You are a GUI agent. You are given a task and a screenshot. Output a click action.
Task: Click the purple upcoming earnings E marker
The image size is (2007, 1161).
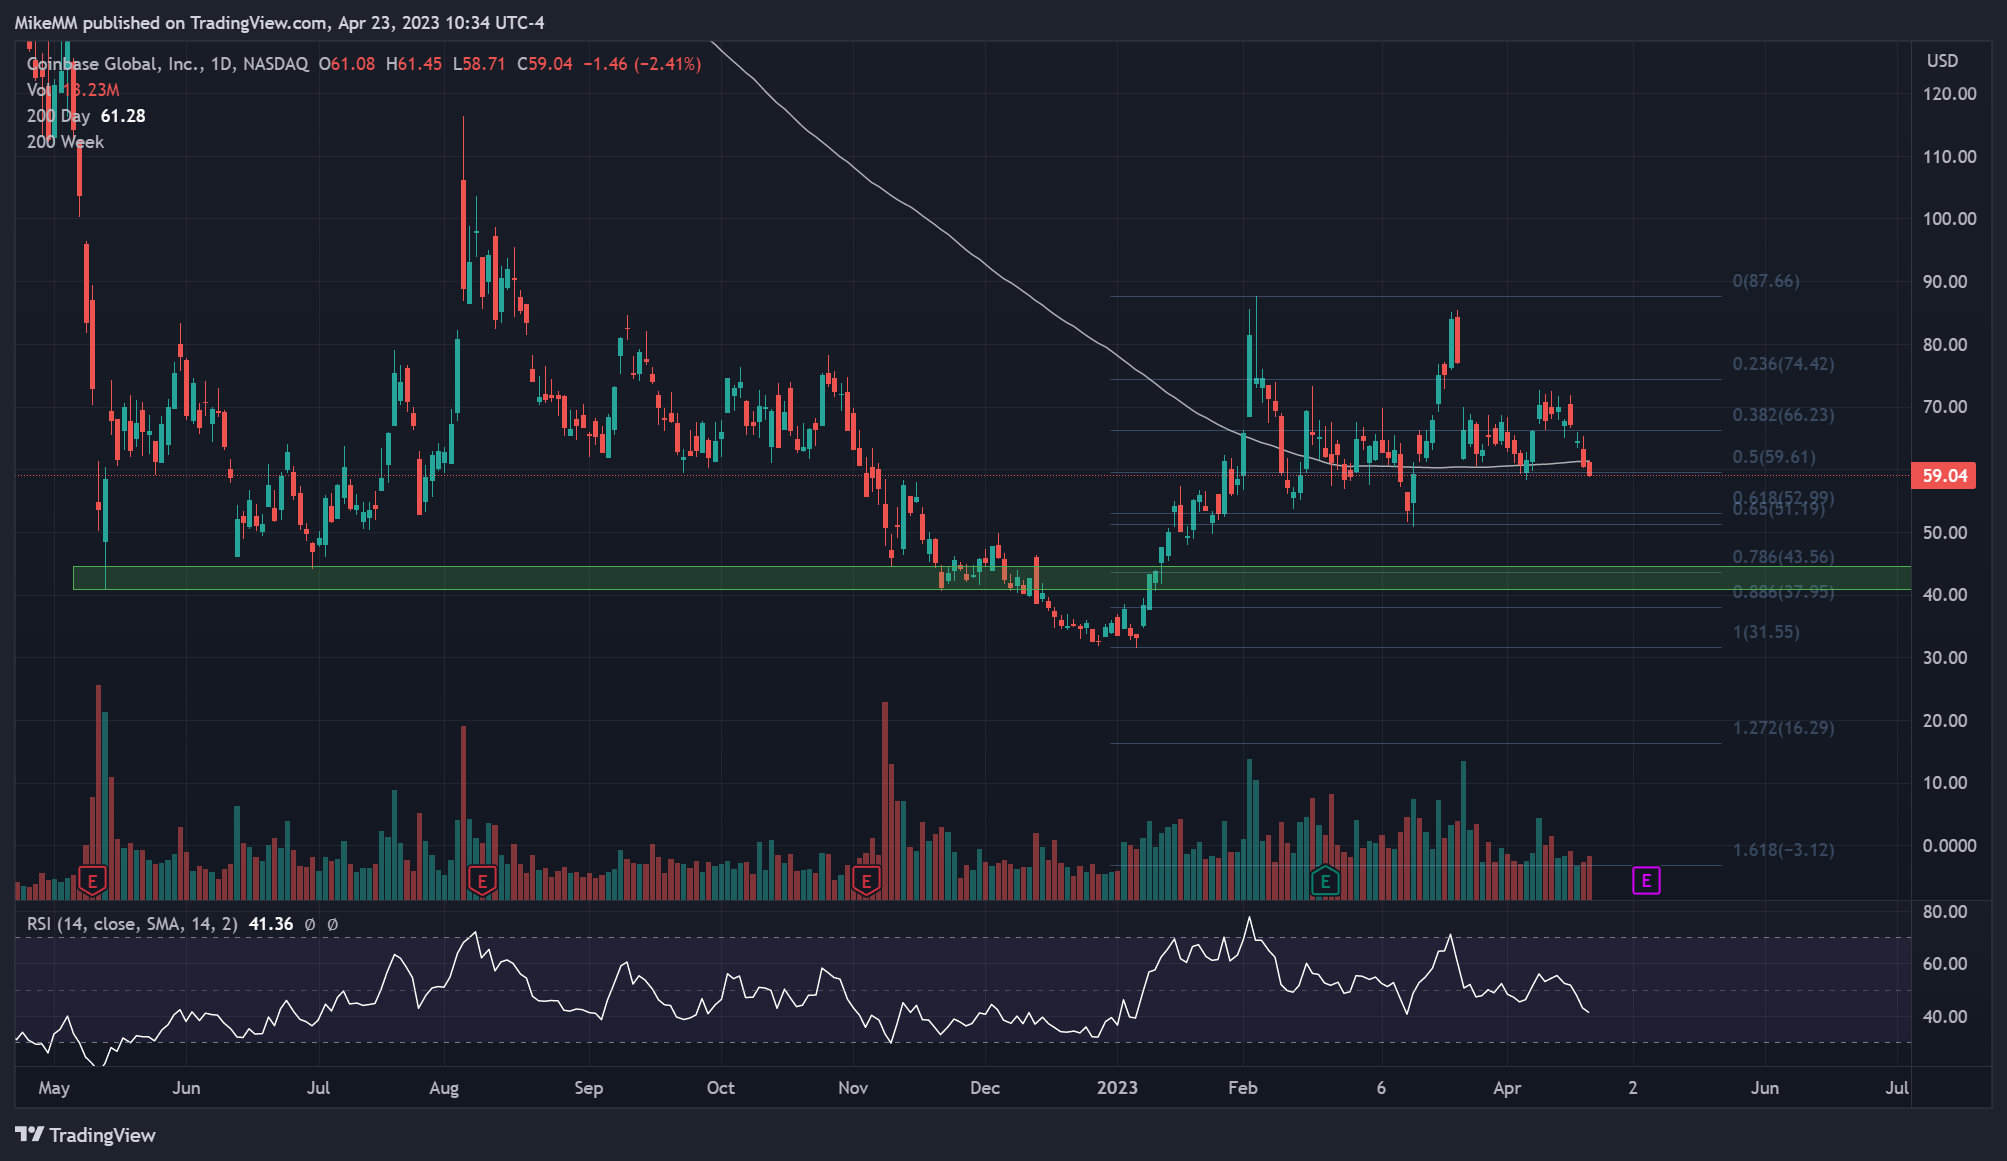1646,880
